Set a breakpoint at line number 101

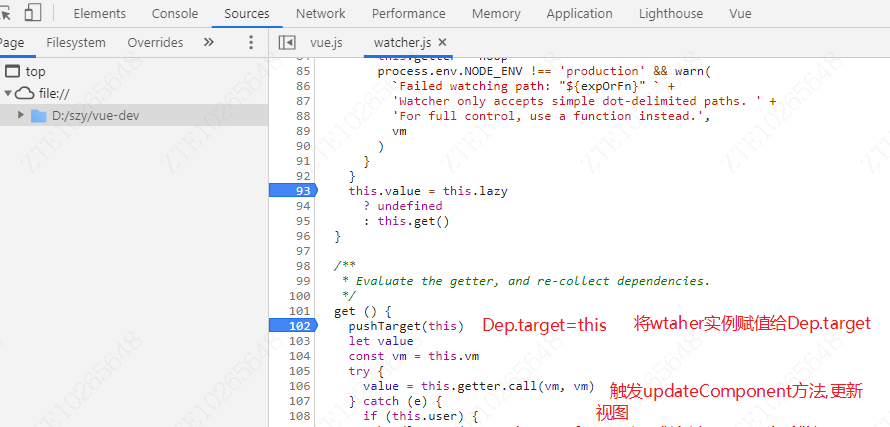pyautogui.click(x=300, y=311)
